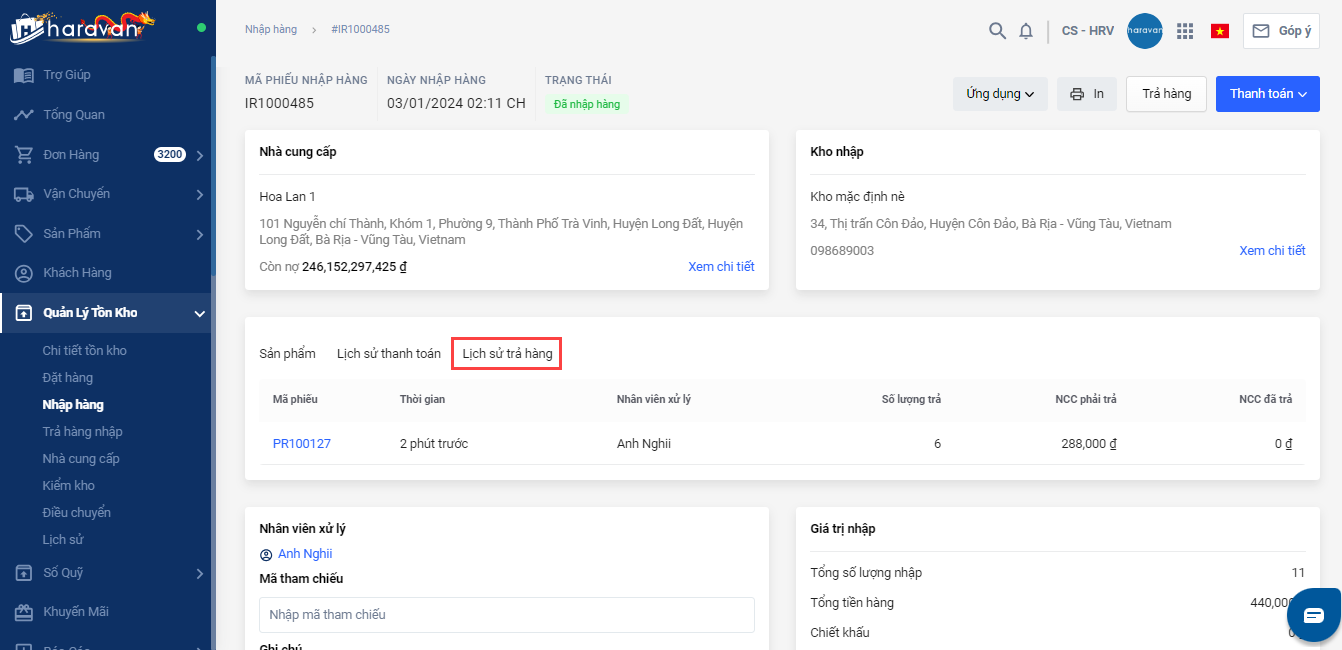Click the Haravan account avatar
Viewport: 1342px width, 650px height.
pyautogui.click(x=1144, y=31)
